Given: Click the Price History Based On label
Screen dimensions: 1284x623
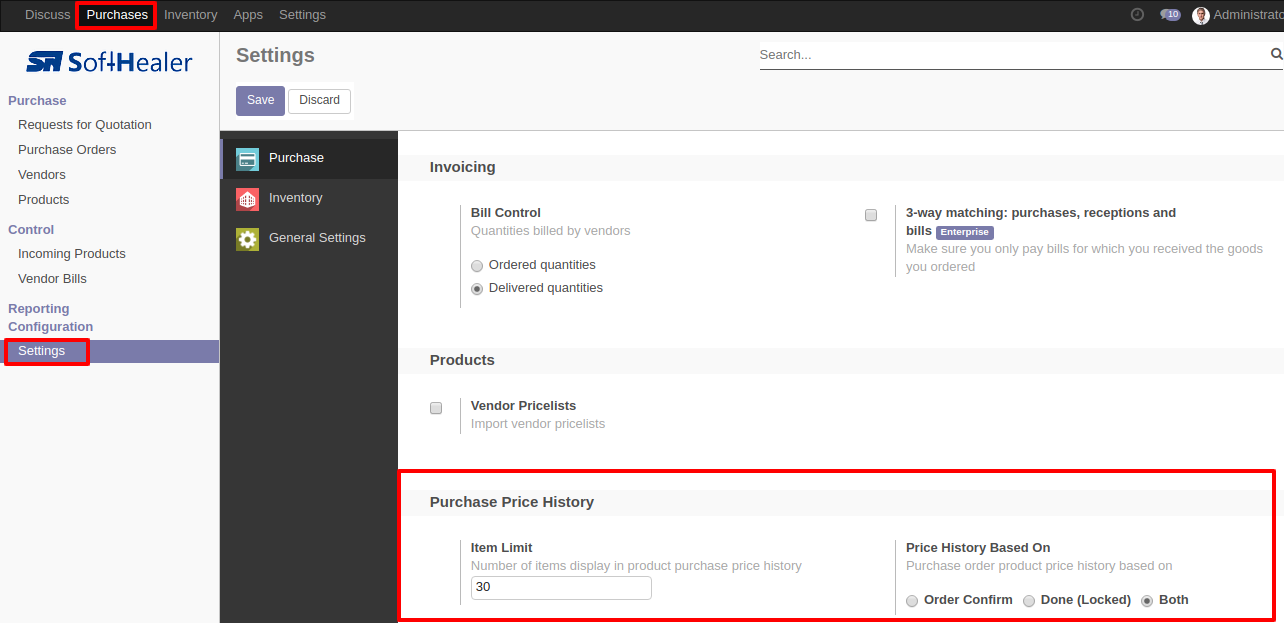Looking at the screenshot, I should (x=978, y=548).
